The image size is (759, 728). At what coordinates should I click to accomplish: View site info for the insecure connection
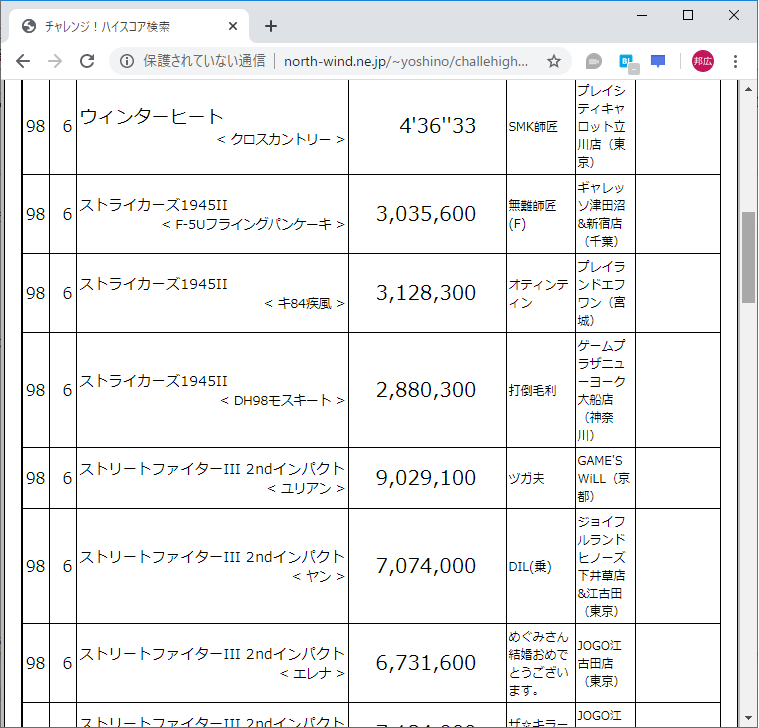point(127,61)
